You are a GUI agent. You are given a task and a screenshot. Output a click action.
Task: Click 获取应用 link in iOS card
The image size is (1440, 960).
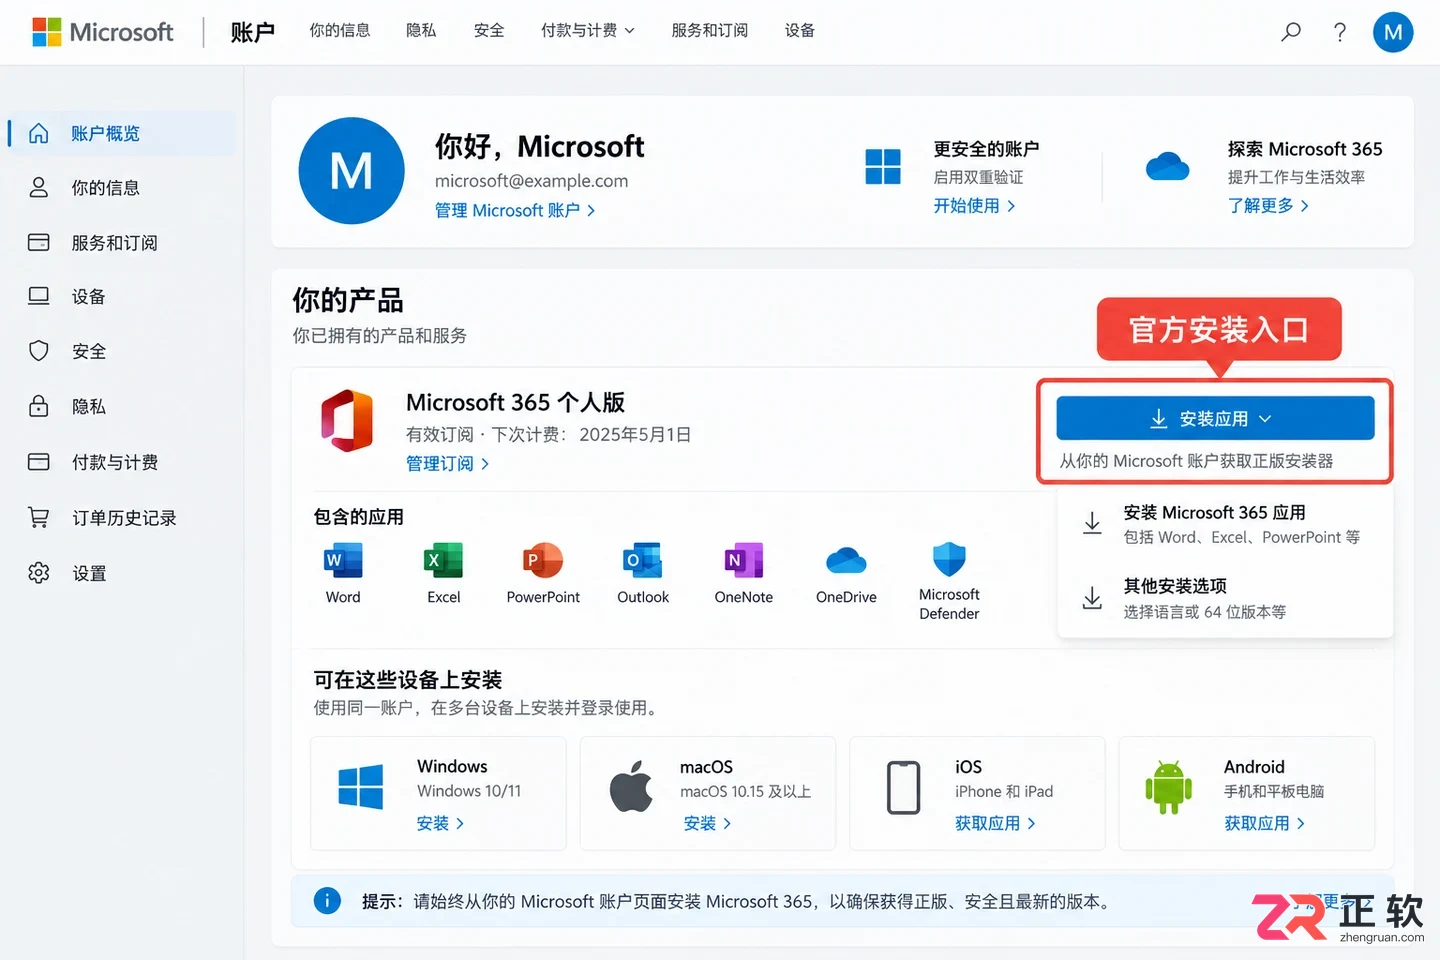coord(995,823)
